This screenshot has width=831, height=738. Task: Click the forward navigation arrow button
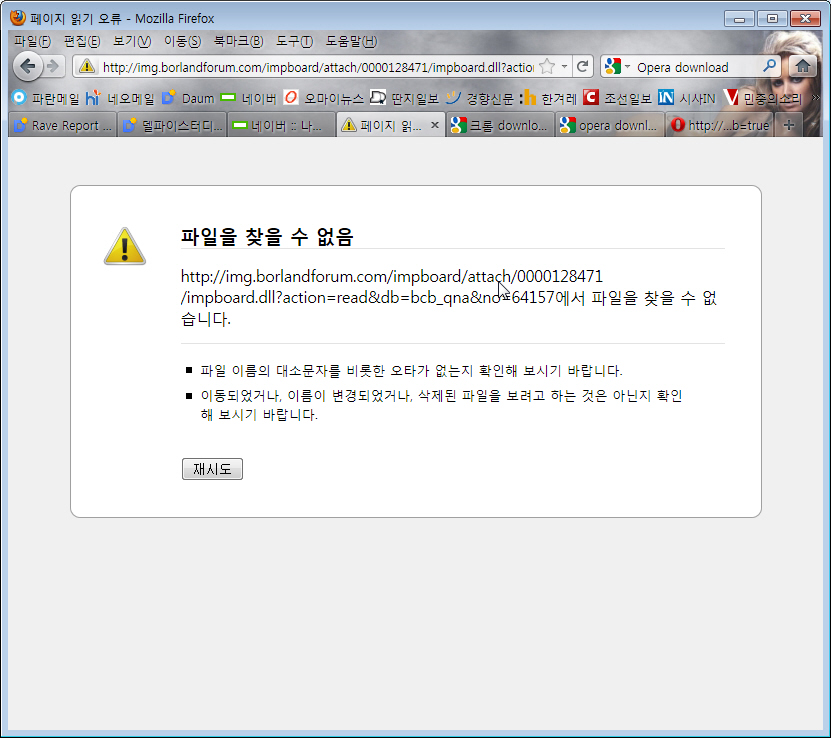[x=54, y=67]
